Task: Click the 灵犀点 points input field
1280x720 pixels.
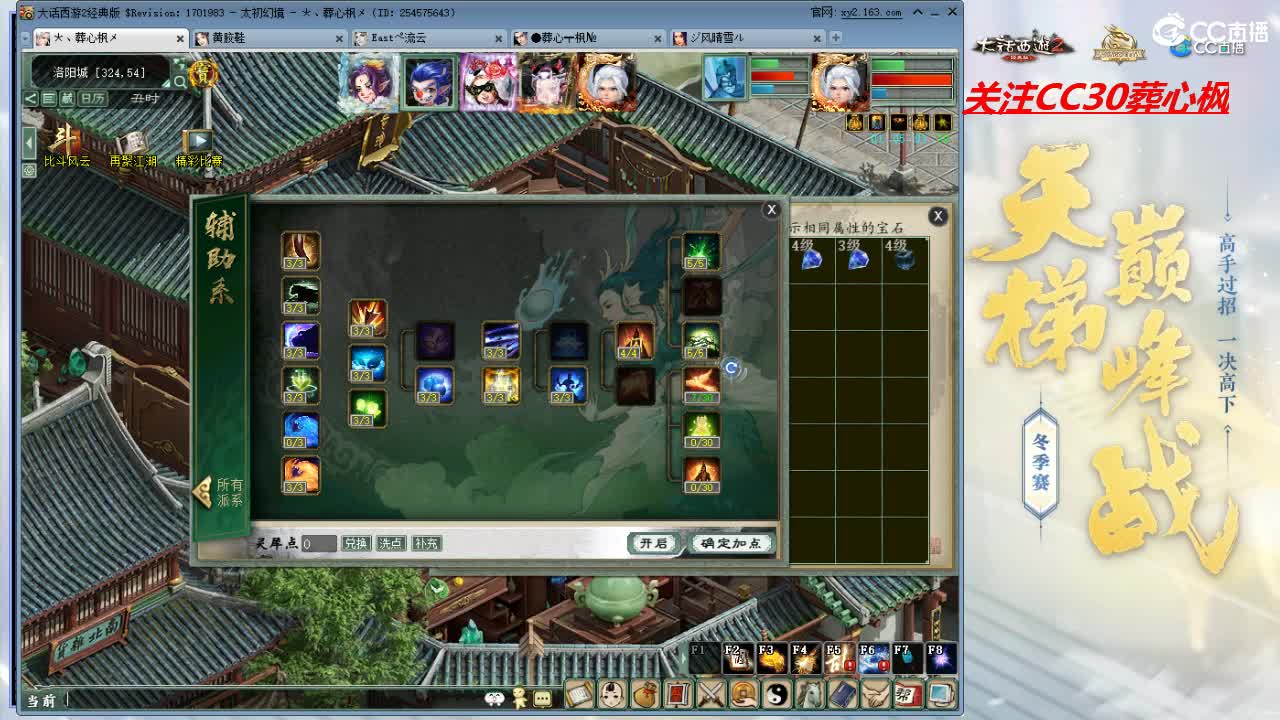Action: pos(319,543)
